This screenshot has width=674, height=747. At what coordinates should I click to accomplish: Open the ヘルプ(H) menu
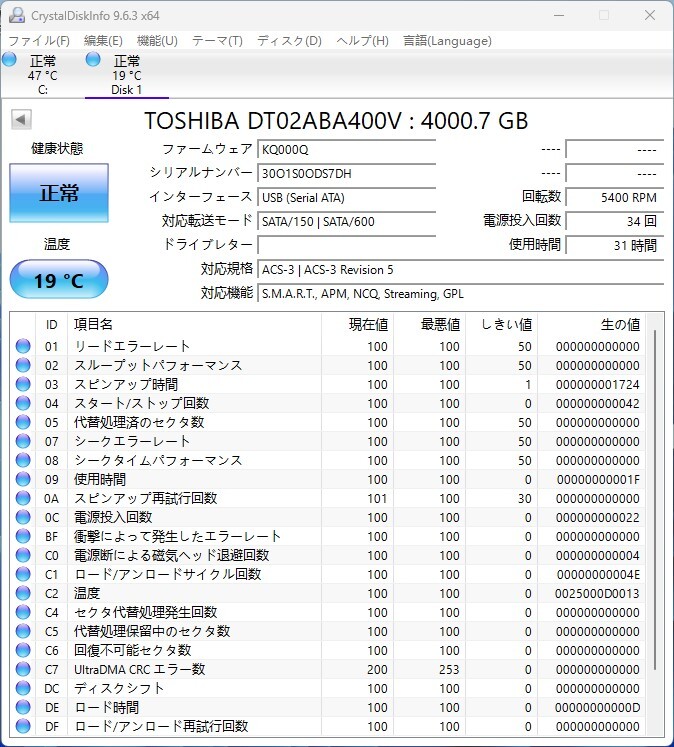tap(362, 41)
